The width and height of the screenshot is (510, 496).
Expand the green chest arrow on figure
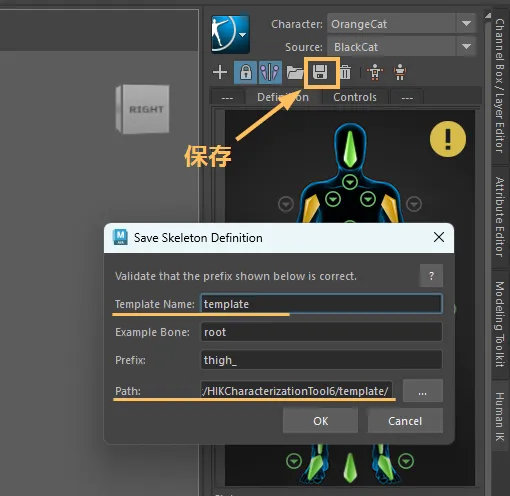click(350, 182)
